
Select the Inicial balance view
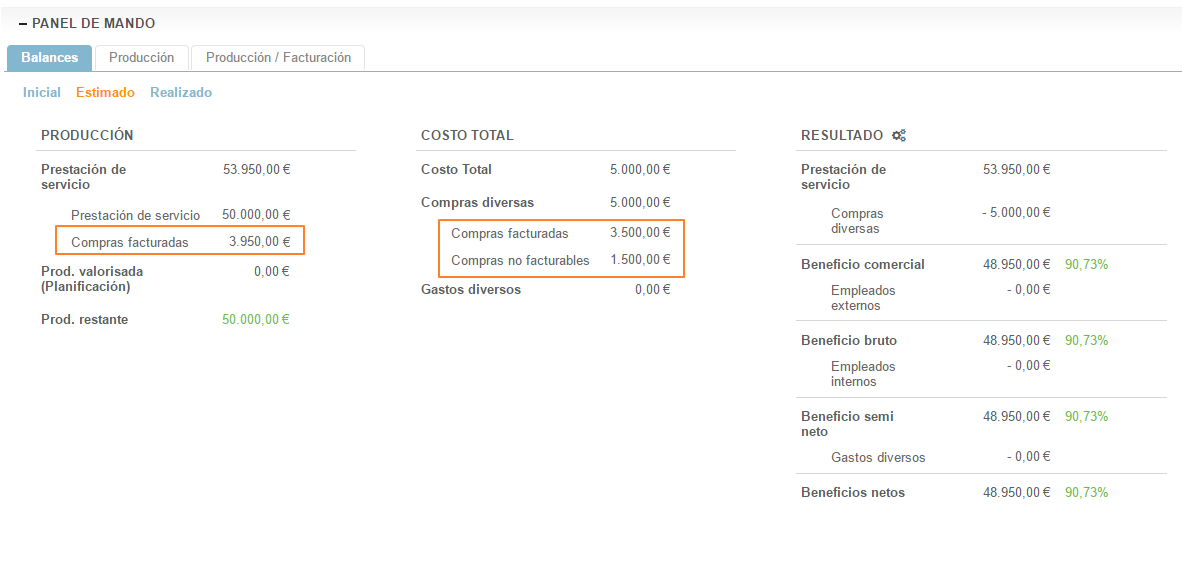pos(42,93)
